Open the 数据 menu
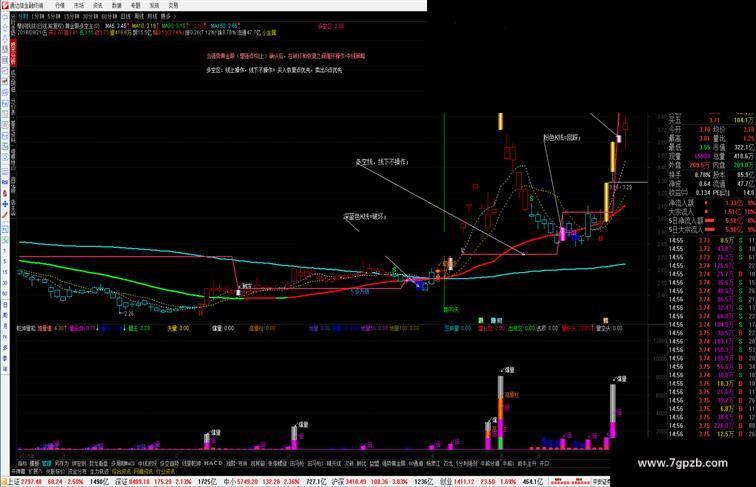Image resolution: width=756 pixels, height=487 pixels. point(116,5)
